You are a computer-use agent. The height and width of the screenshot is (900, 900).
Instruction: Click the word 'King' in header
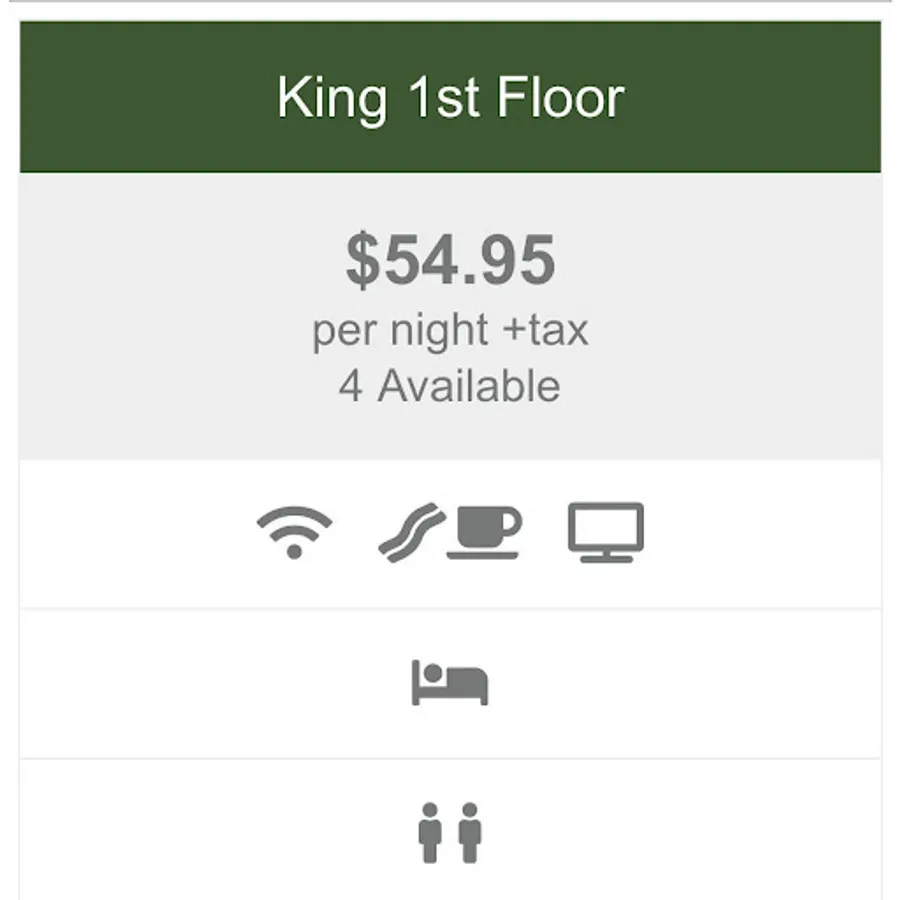pos(332,100)
